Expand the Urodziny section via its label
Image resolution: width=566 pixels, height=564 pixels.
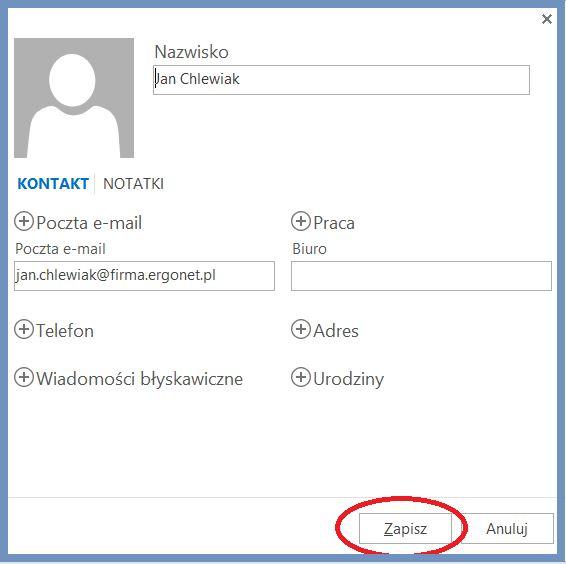pyautogui.click(x=348, y=379)
